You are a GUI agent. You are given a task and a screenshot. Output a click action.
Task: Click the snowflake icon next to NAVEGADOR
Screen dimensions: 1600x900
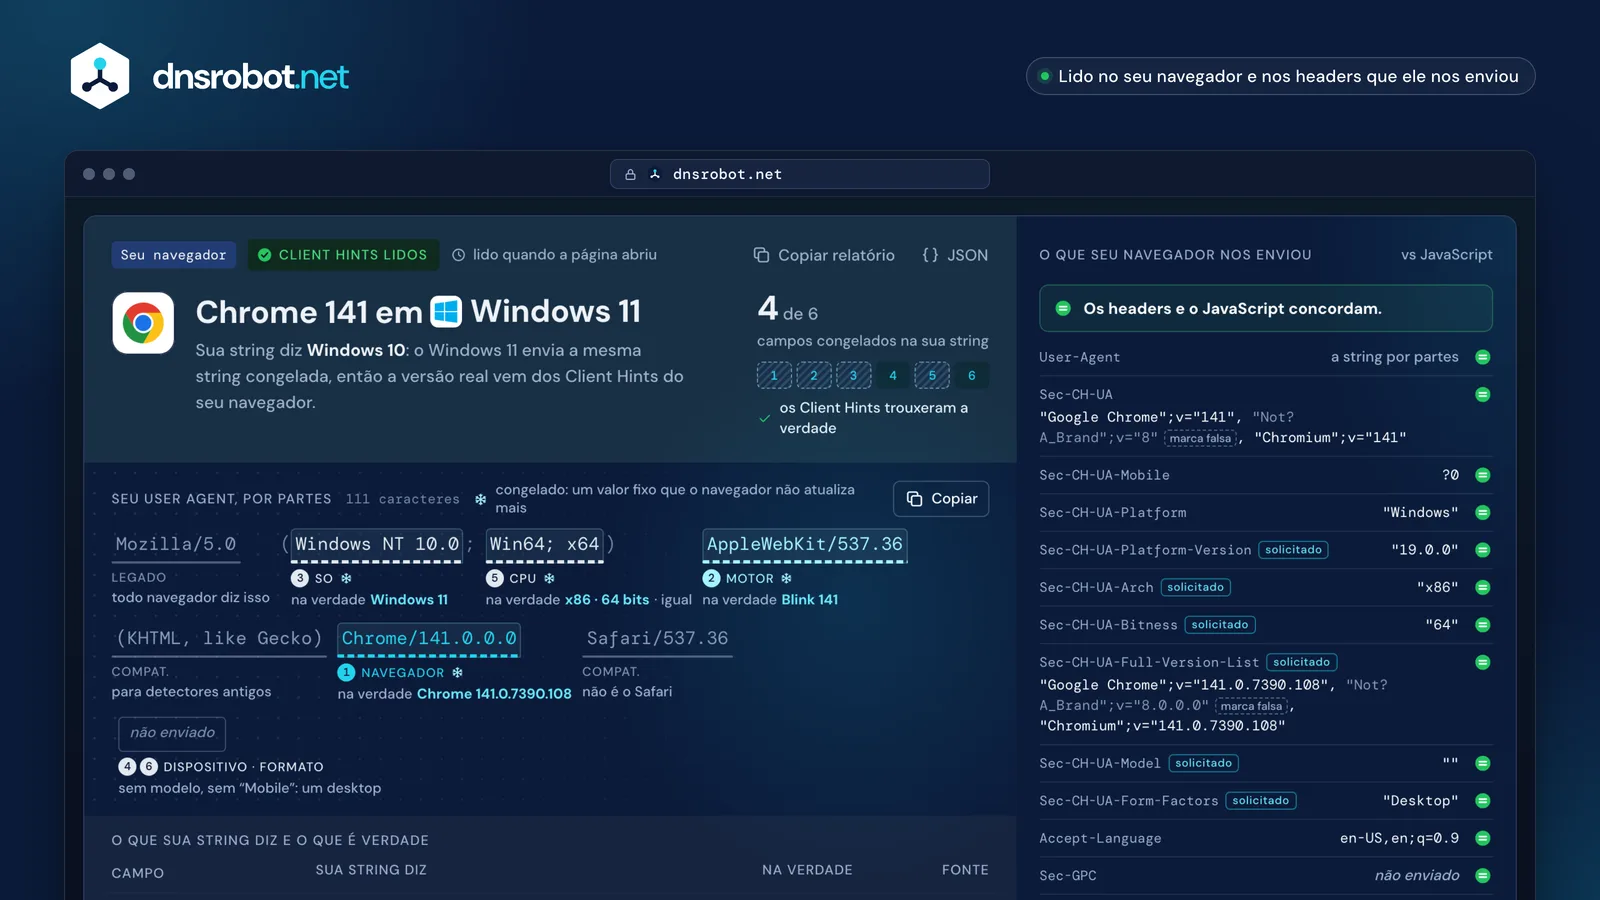(x=457, y=673)
